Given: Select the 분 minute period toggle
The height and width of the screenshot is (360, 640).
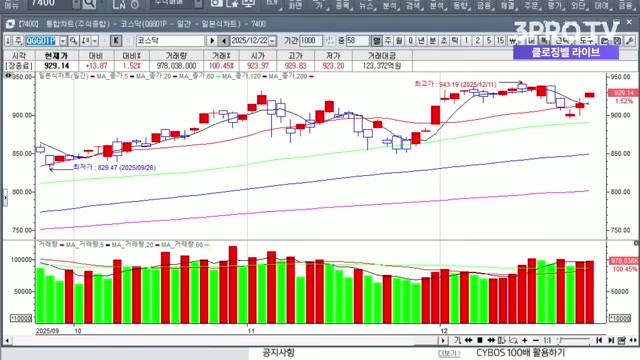Looking at the screenshot, I should click(433, 41).
